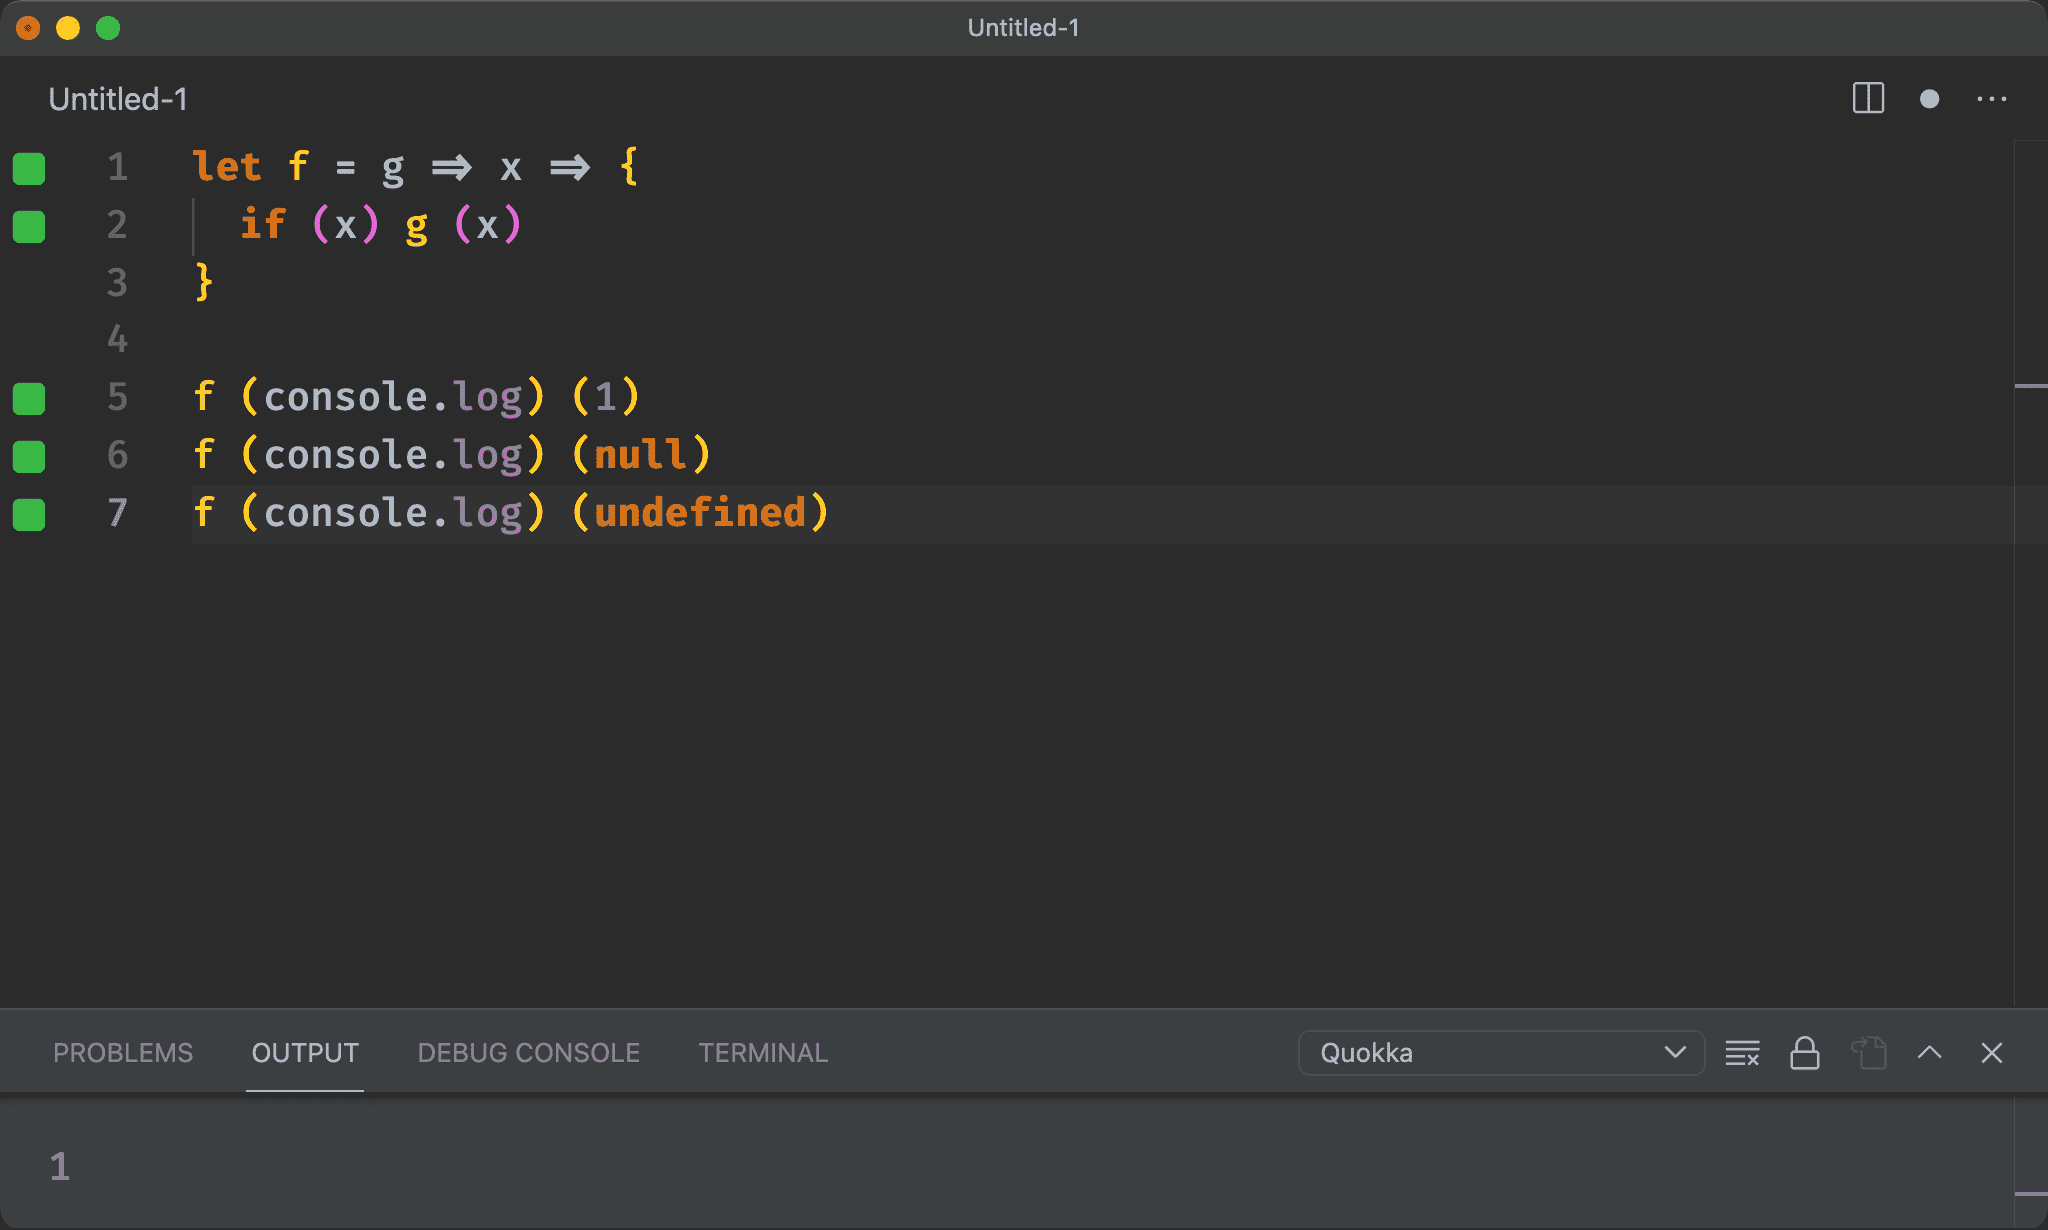
Task: Click the Quokka coverage square on line 7
Action: click(x=29, y=515)
